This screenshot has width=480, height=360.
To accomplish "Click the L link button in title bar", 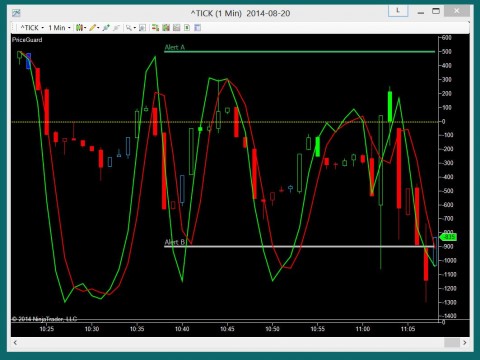I will click(x=398, y=11).
